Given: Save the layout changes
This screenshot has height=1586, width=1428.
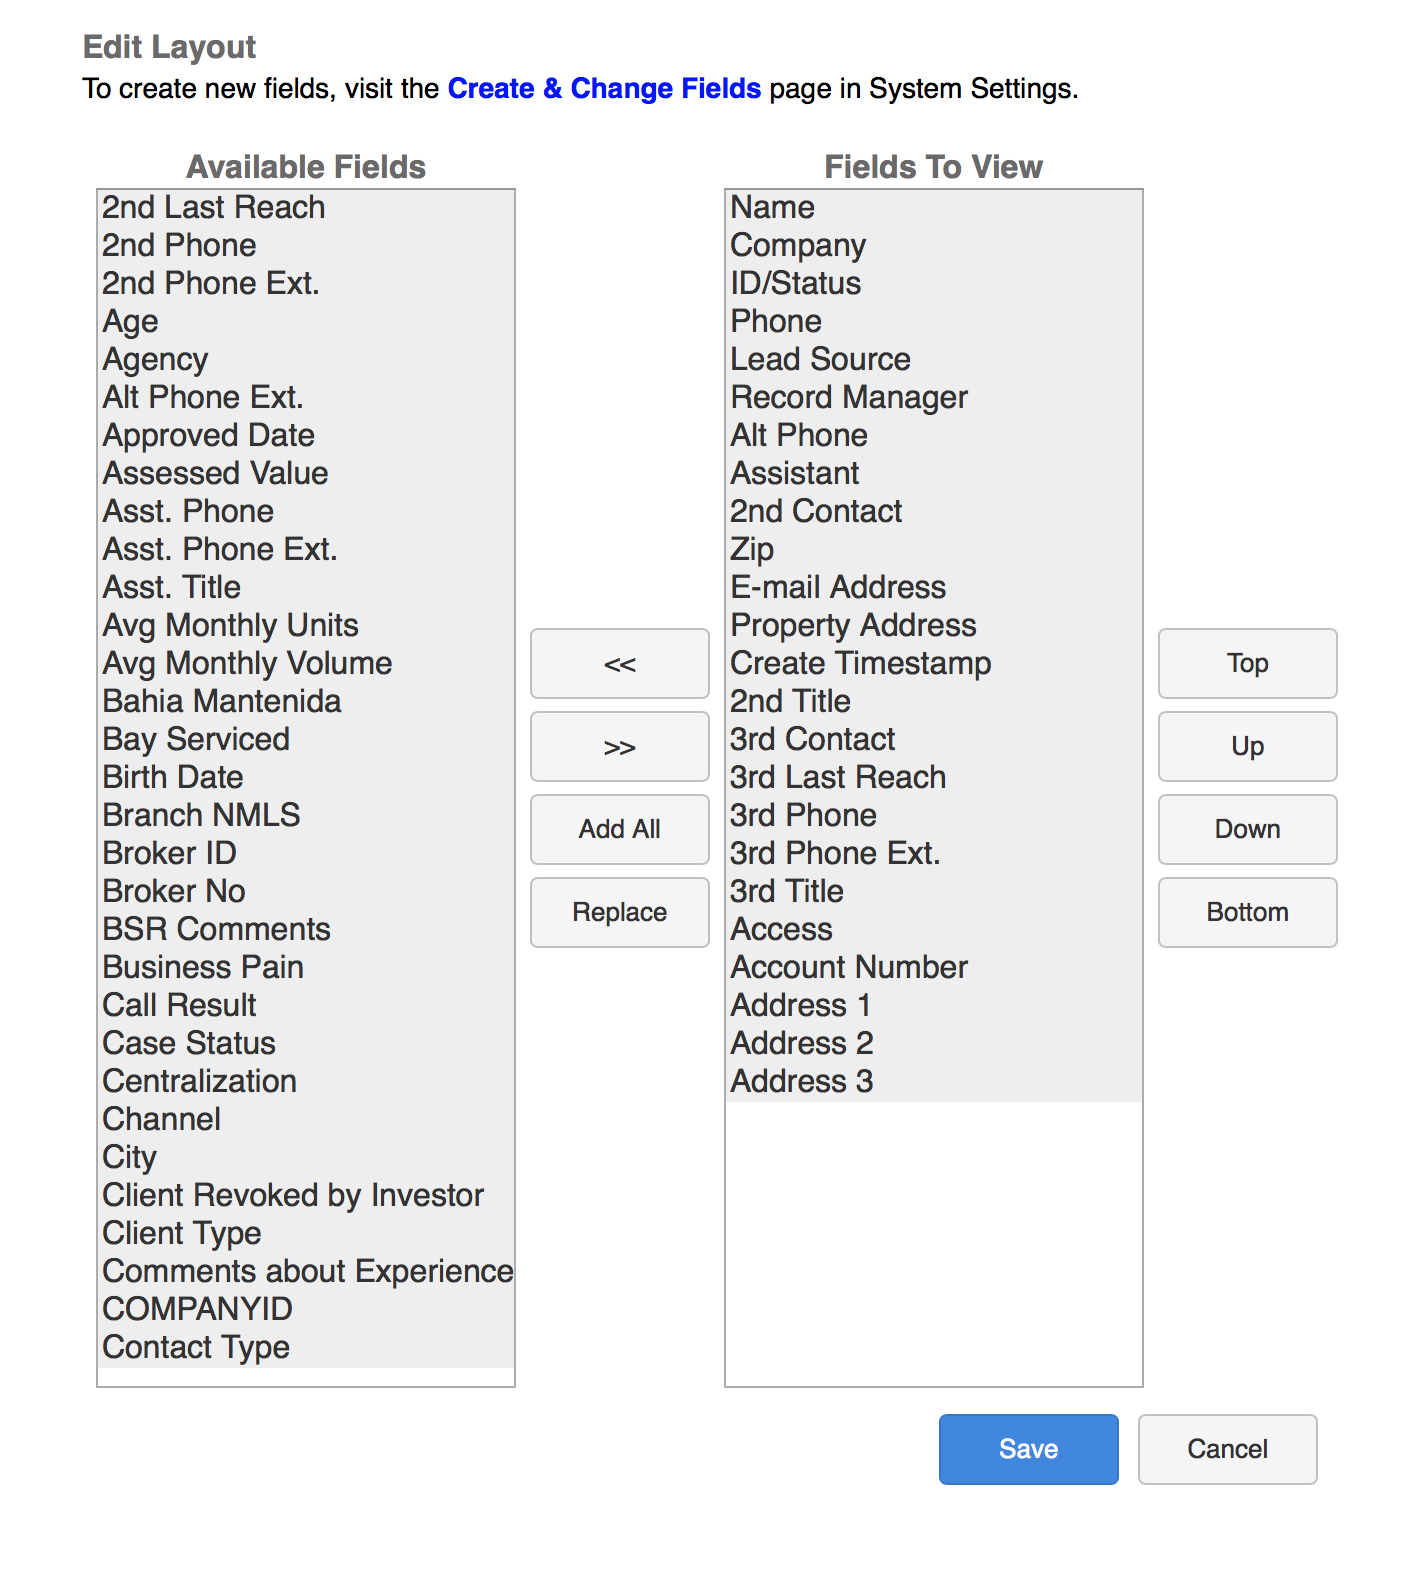Looking at the screenshot, I should (1028, 1449).
